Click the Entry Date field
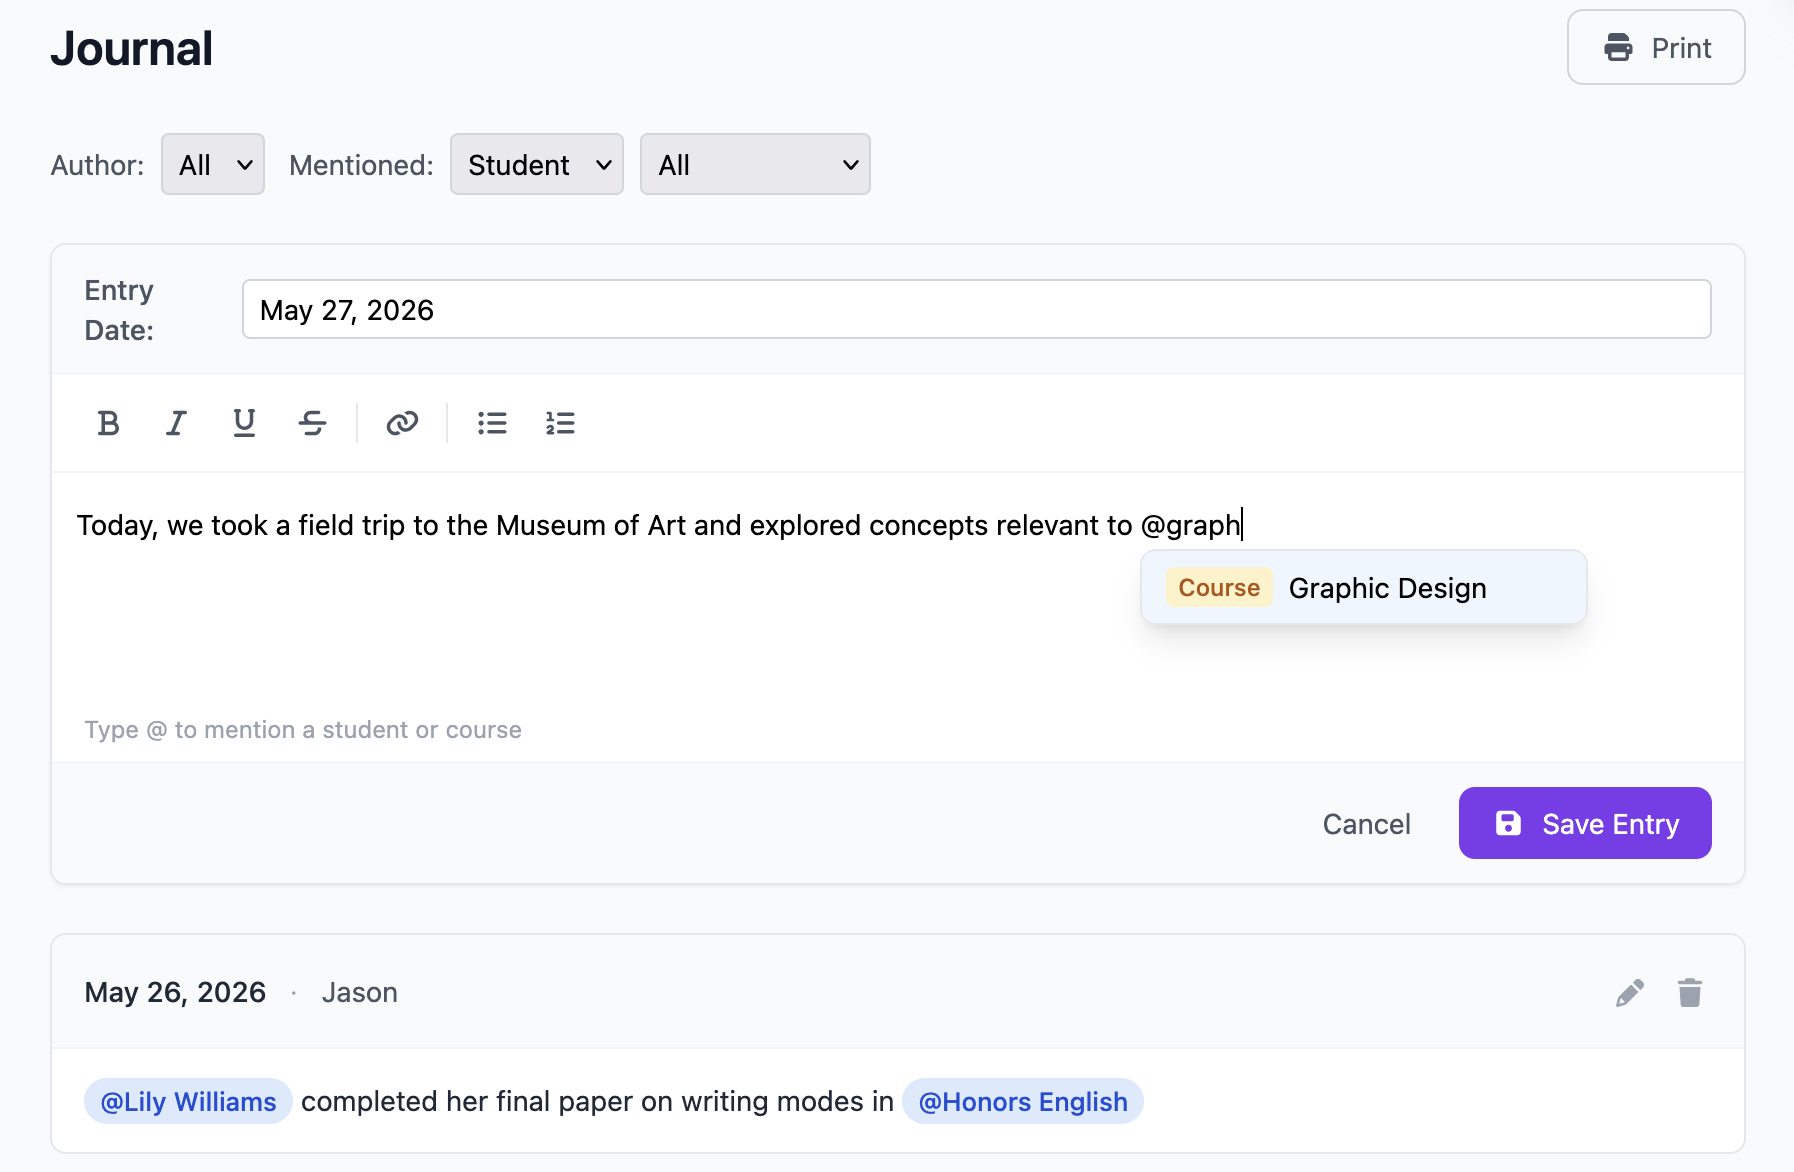The height and width of the screenshot is (1172, 1794). point(976,309)
